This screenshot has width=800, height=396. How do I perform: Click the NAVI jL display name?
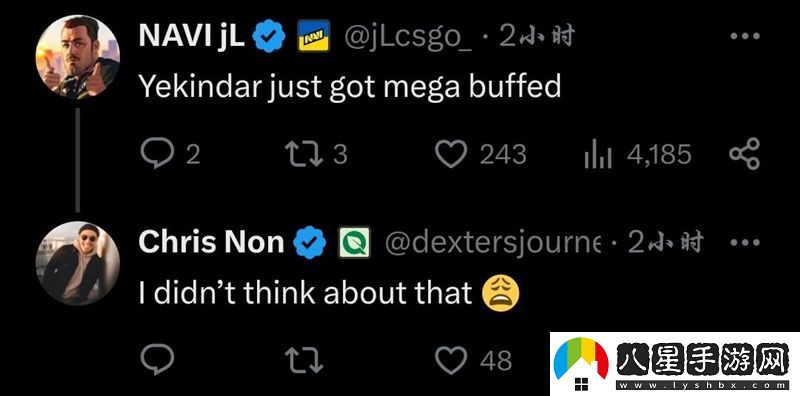[191, 36]
